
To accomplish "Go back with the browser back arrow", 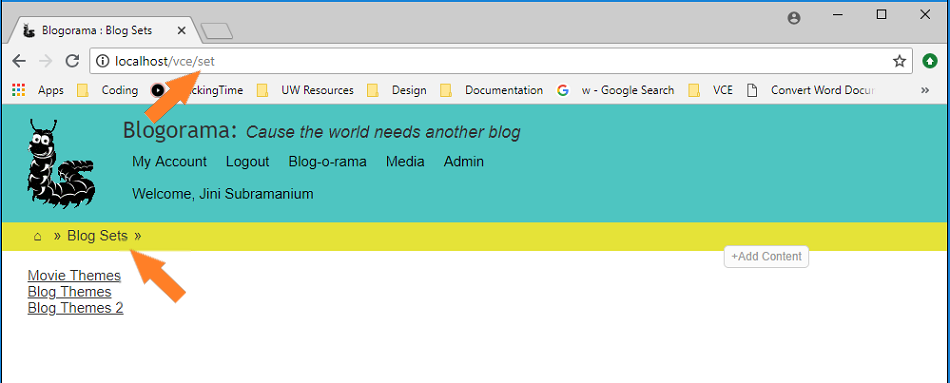I will [x=19, y=61].
